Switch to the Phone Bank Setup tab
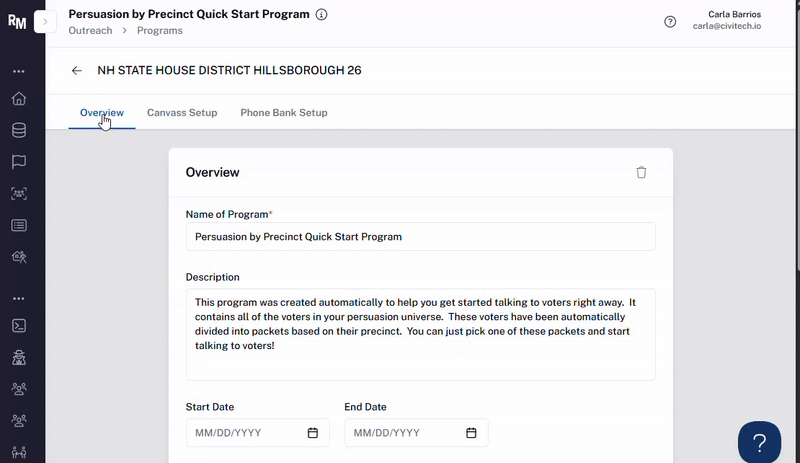This screenshot has height=463, width=800. [x=284, y=113]
